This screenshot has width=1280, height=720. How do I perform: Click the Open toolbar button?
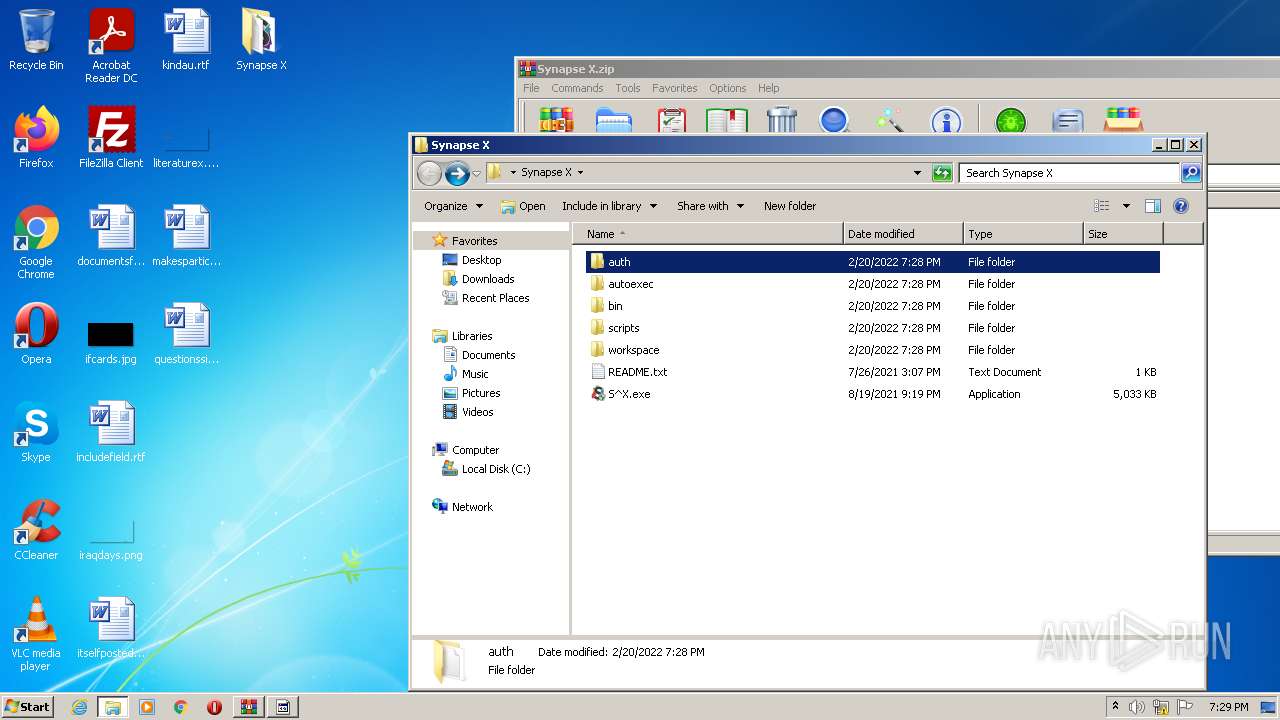pyautogui.click(x=523, y=206)
